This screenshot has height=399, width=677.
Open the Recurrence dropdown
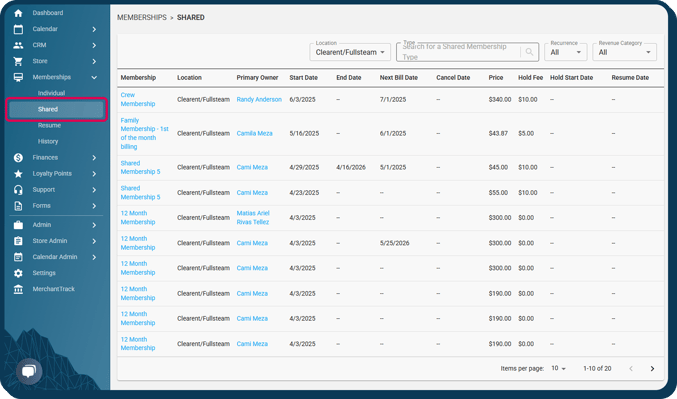(565, 52)
